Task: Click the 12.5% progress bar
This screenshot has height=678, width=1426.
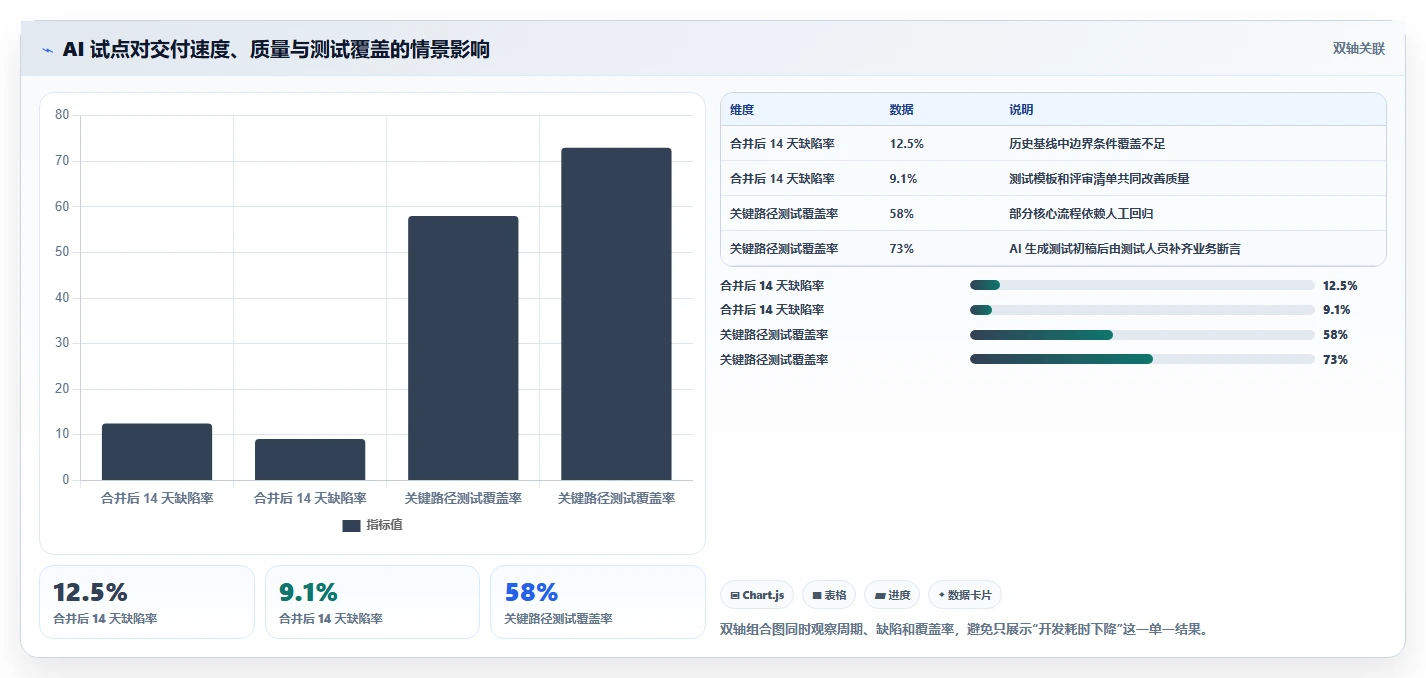Action: point(1142,285)
